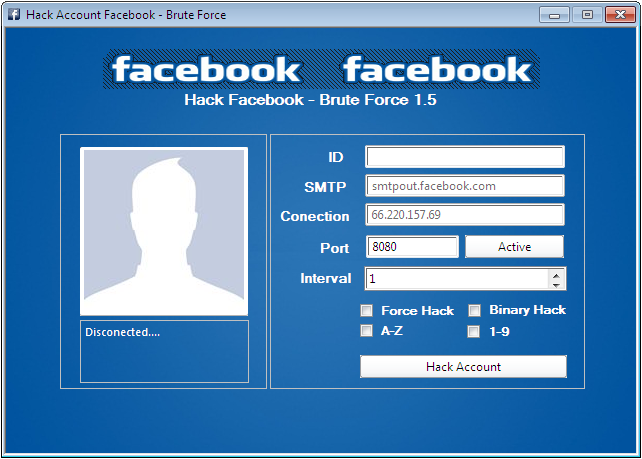Focus the Conection field with 66.220.157.69
The image size is (642, 459).
(x=465, y=215)
